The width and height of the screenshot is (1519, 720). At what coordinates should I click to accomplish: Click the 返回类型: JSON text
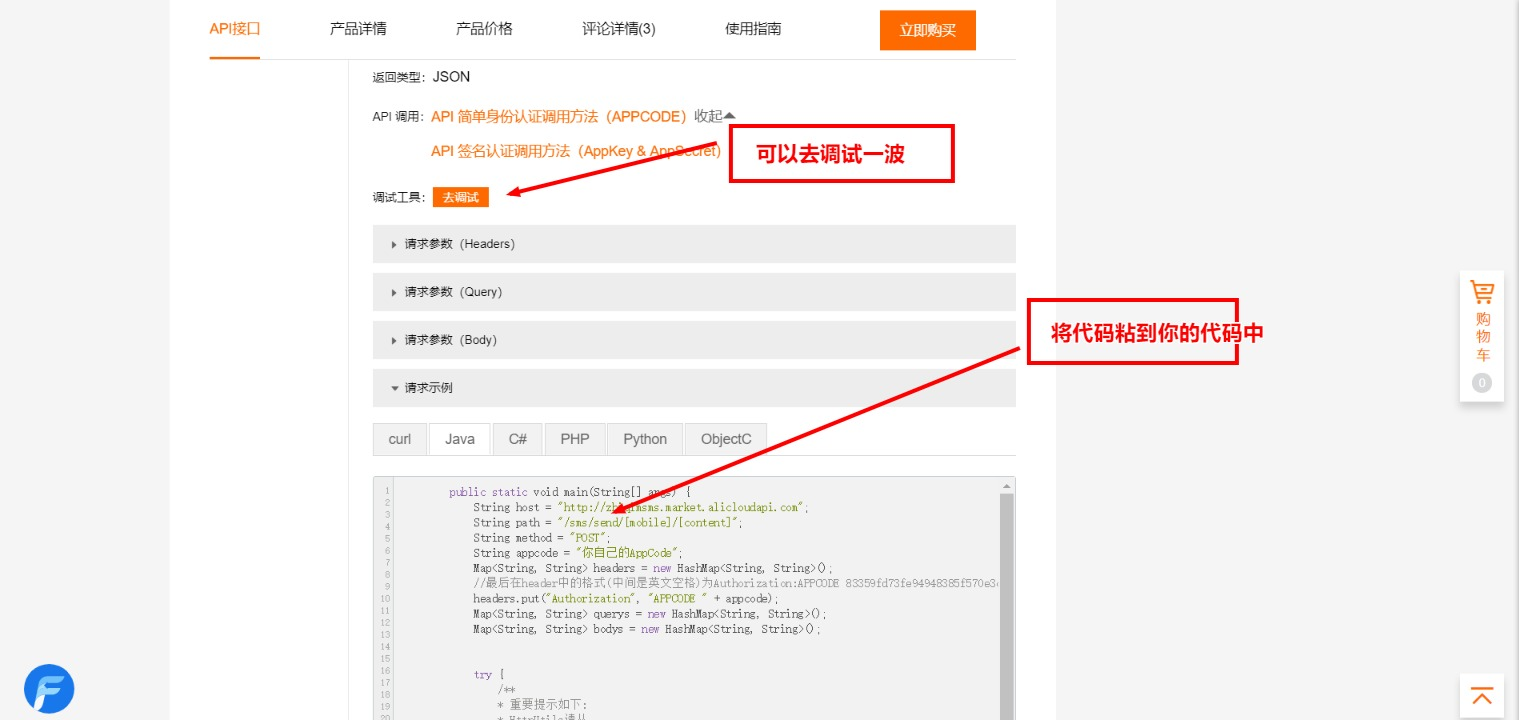pyautogui.click(x=421, y=77)
